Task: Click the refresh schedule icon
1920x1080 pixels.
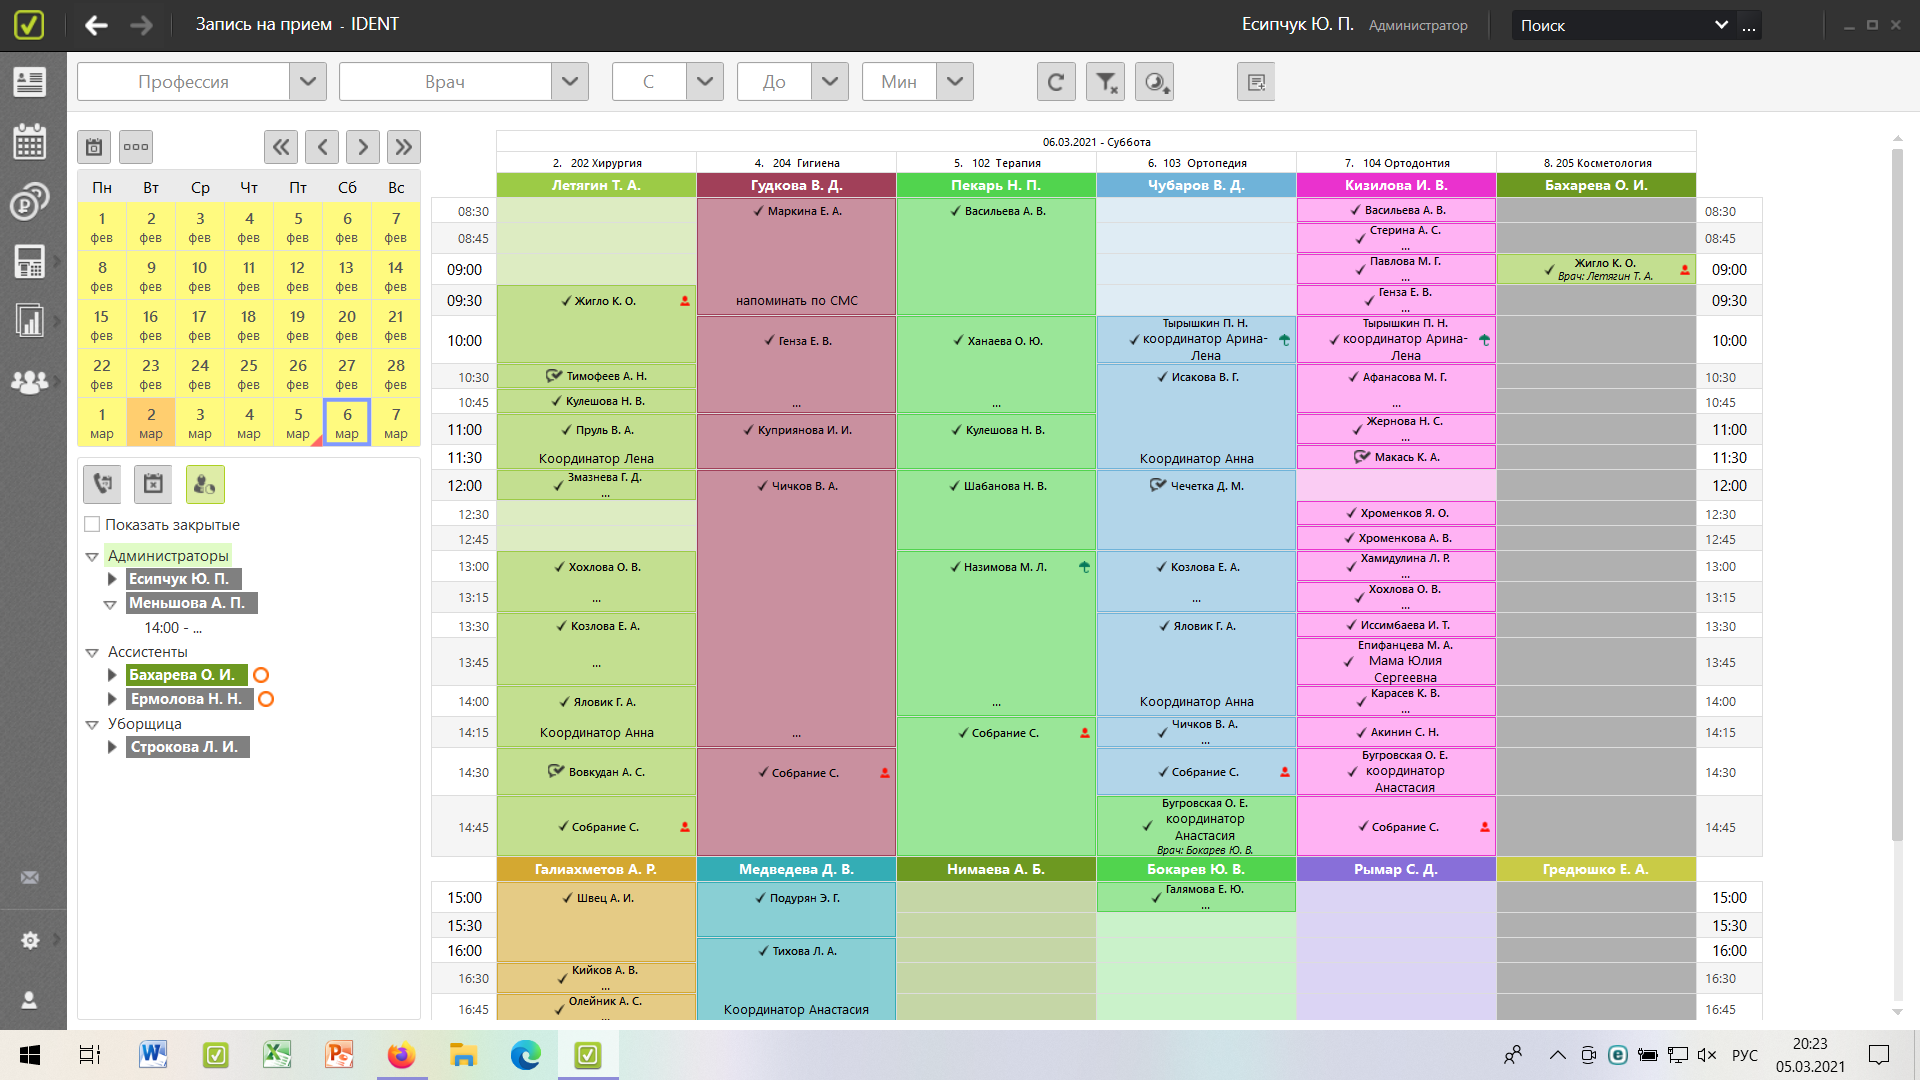Action: (x=1055, y=82)
